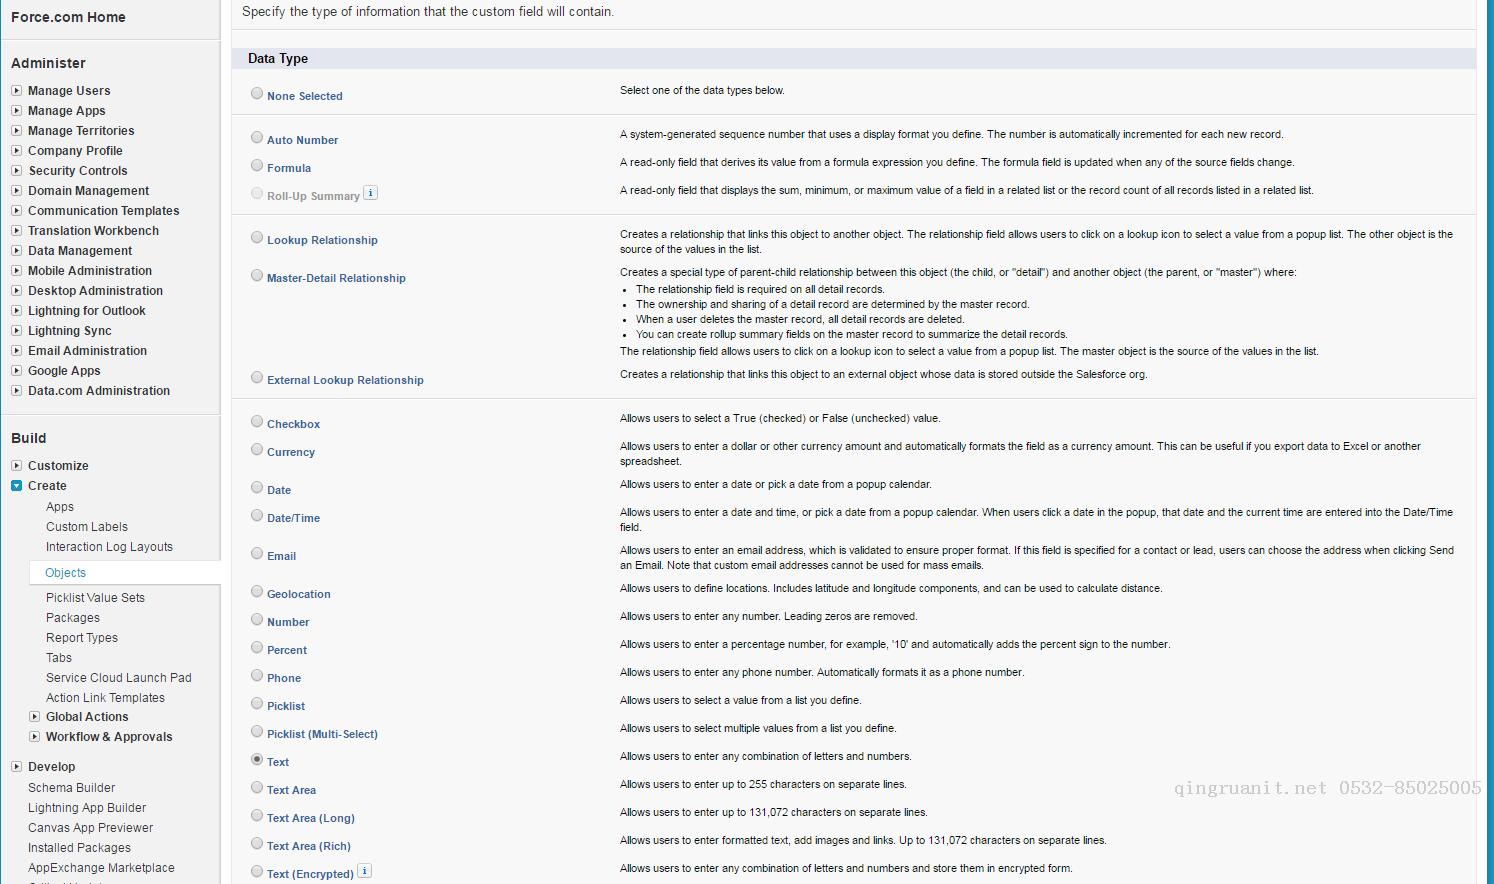Viewport: 1494px width, 884px height.
Task: Select Percent radio button
Action: (257, 647)
